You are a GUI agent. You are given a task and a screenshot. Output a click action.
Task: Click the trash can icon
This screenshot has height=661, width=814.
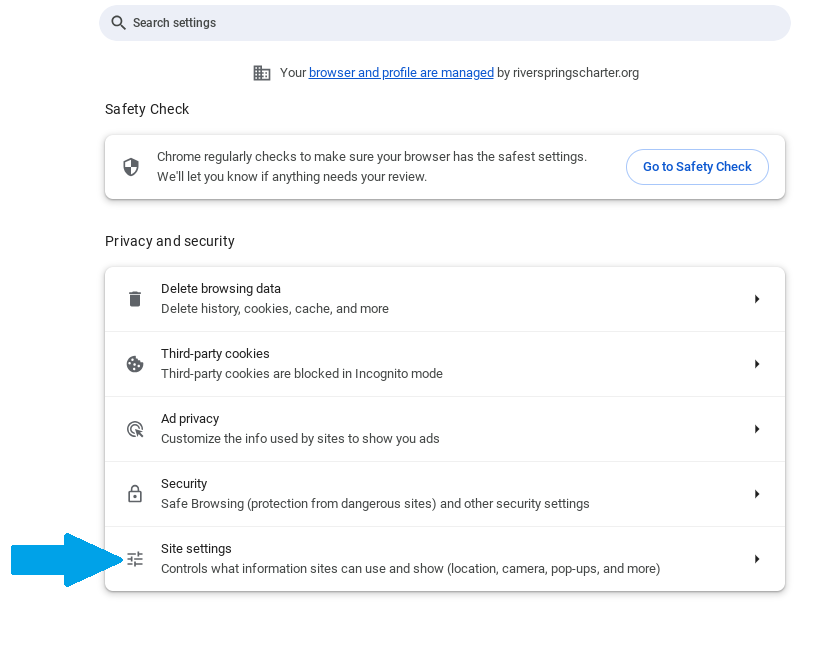[135, 299]
